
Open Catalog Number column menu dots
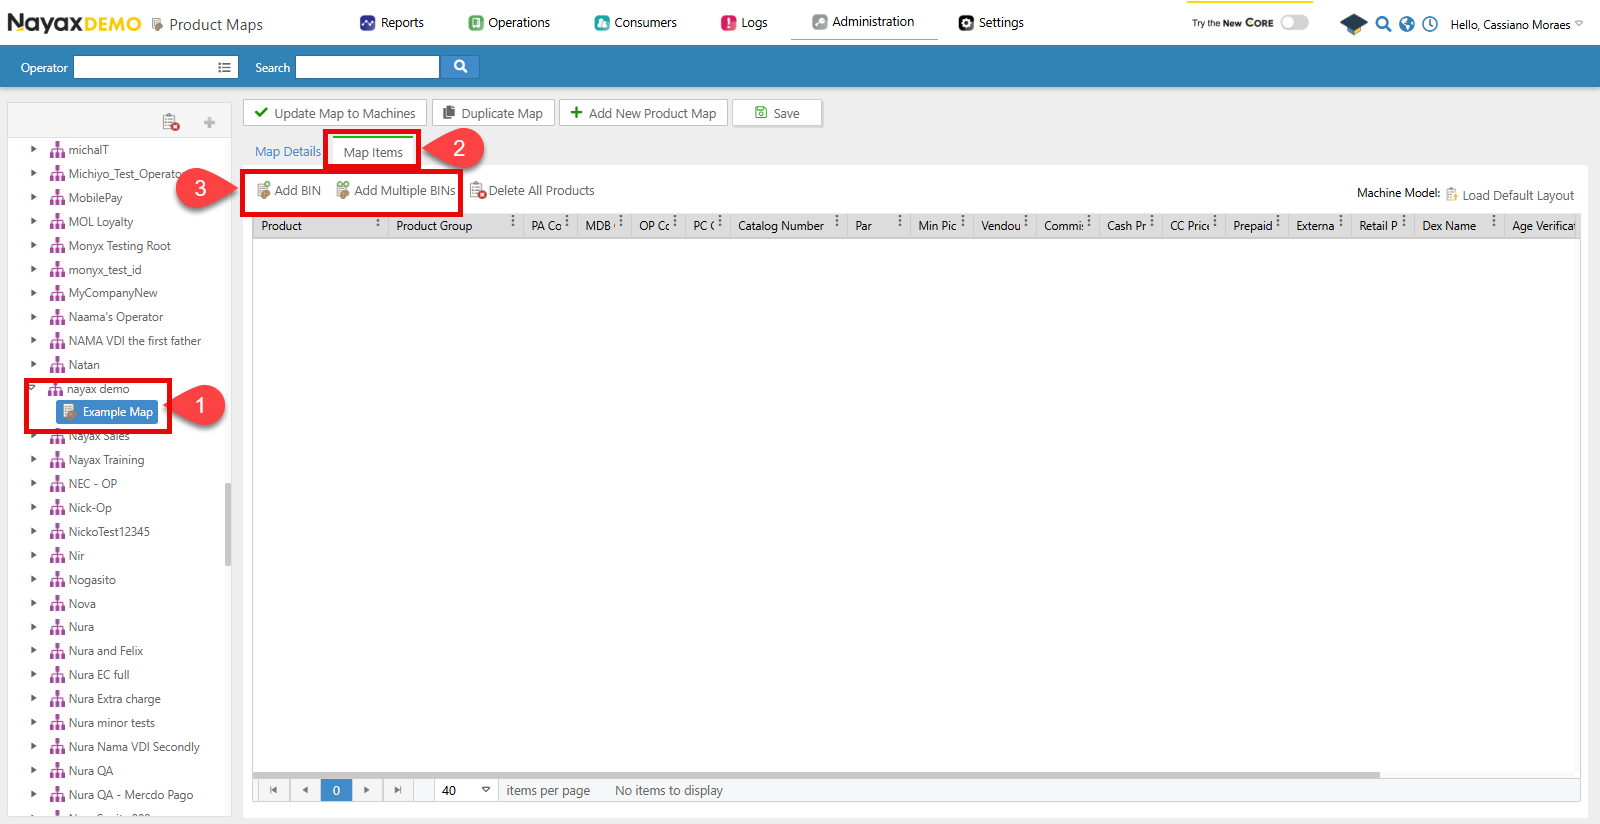click(x=837, y=223)
